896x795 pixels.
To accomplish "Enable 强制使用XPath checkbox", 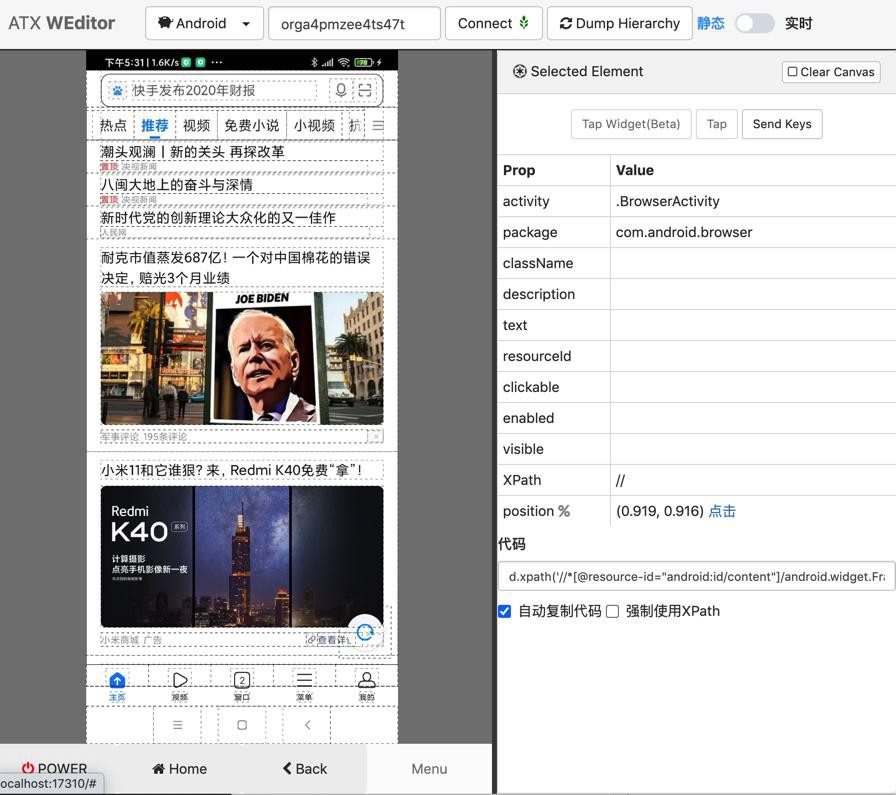I will (x=613, y=612).
